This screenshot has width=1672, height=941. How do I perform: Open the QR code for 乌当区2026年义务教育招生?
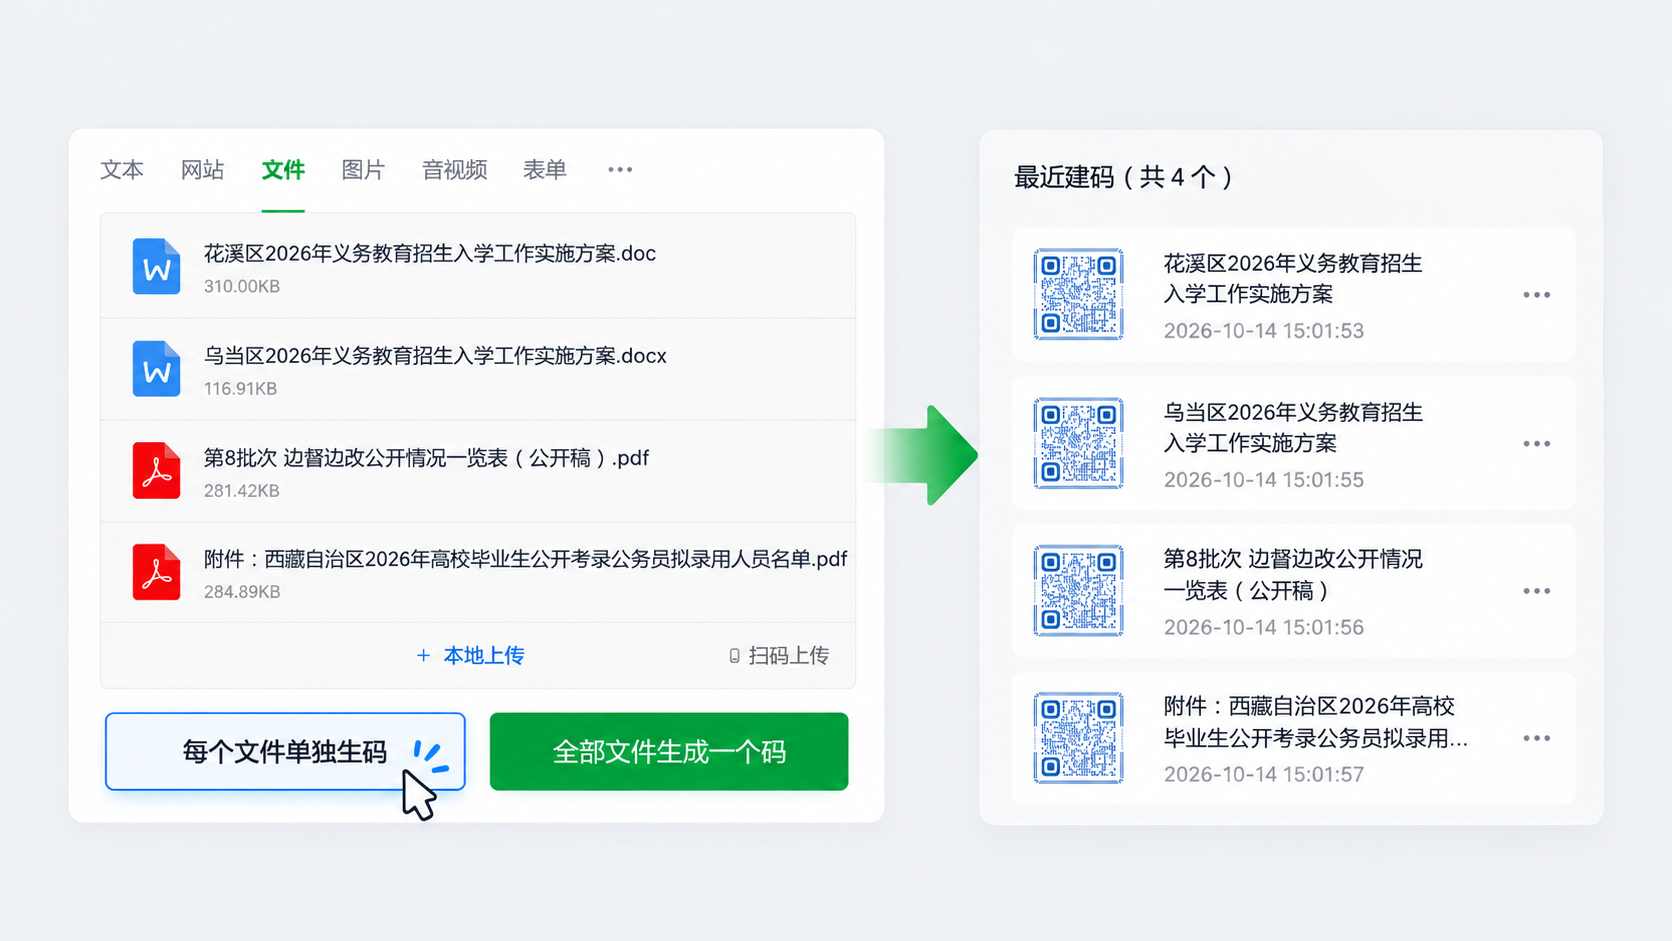(x=1078, y=443)
